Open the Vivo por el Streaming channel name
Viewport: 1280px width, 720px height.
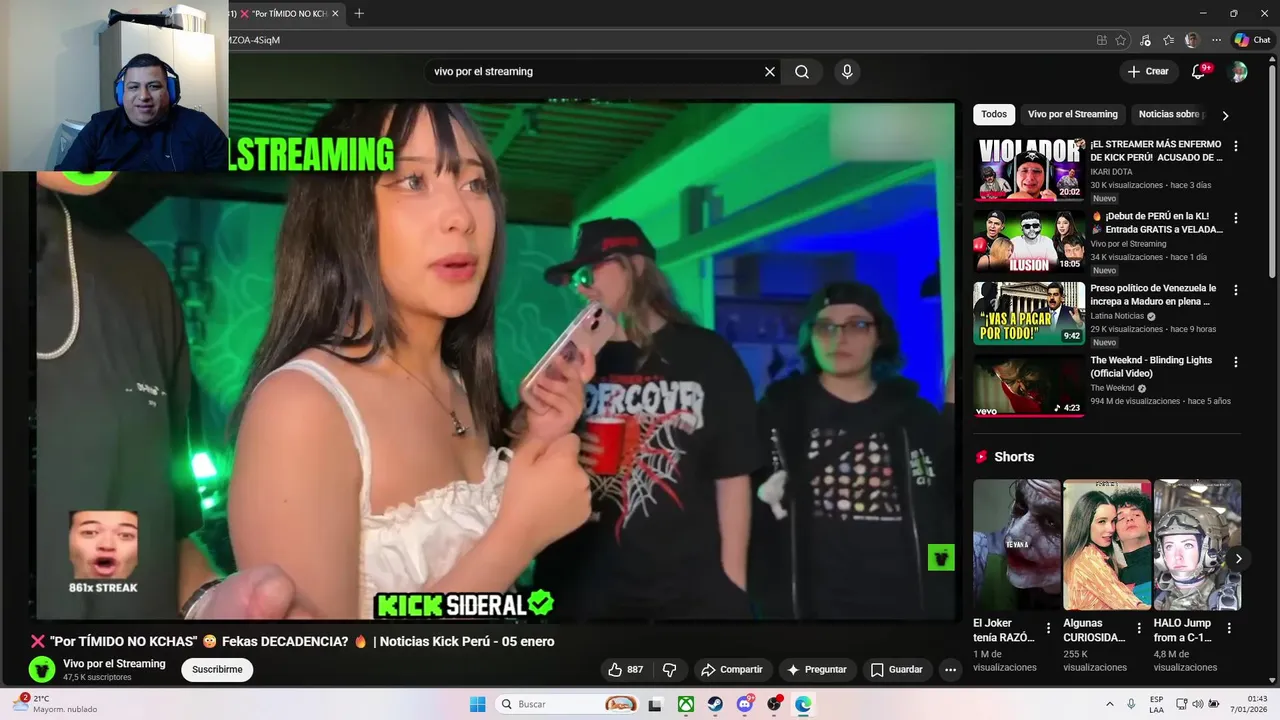pos(114,663)
